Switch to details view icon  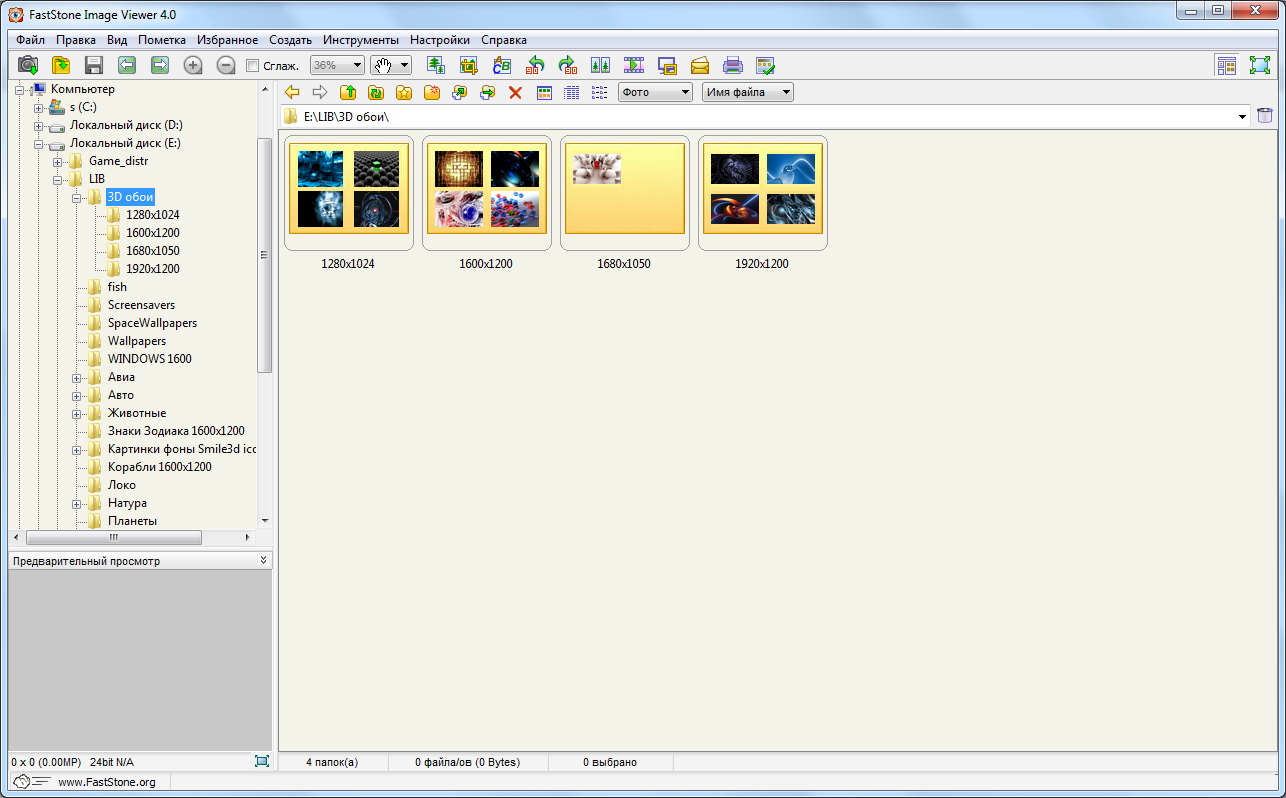coord(572,92)
